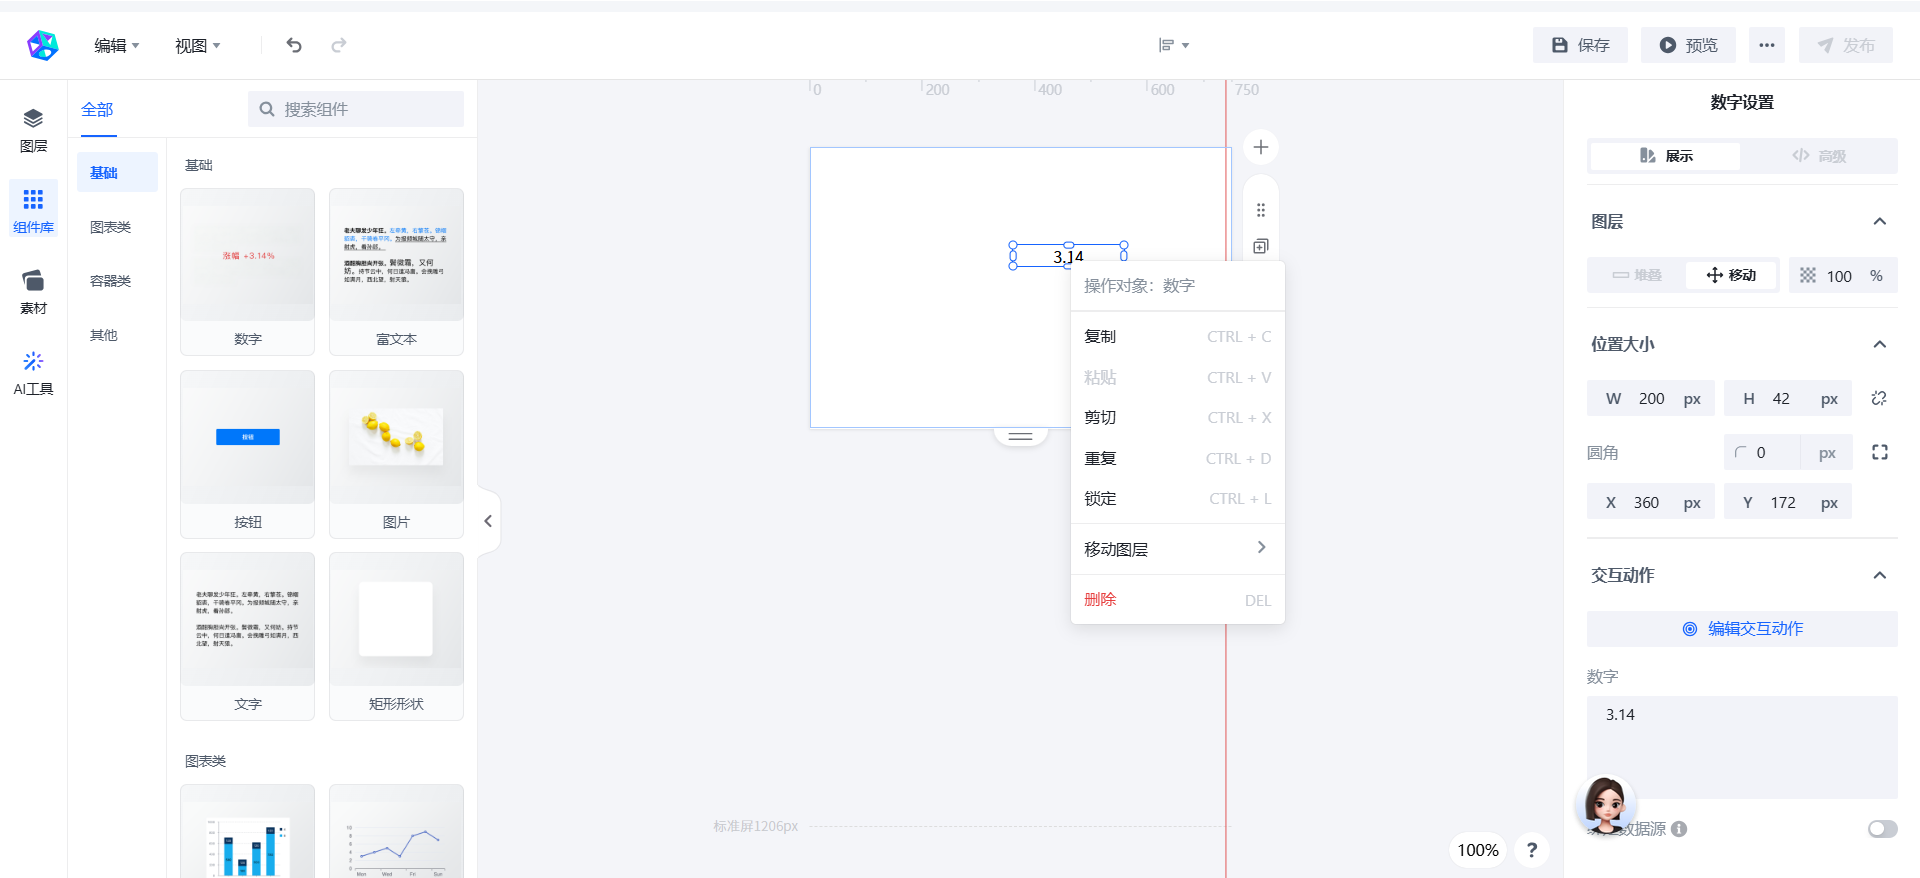Edit the Y position field
This screenshot has width=1920, height=878.
click(1788, 502)
